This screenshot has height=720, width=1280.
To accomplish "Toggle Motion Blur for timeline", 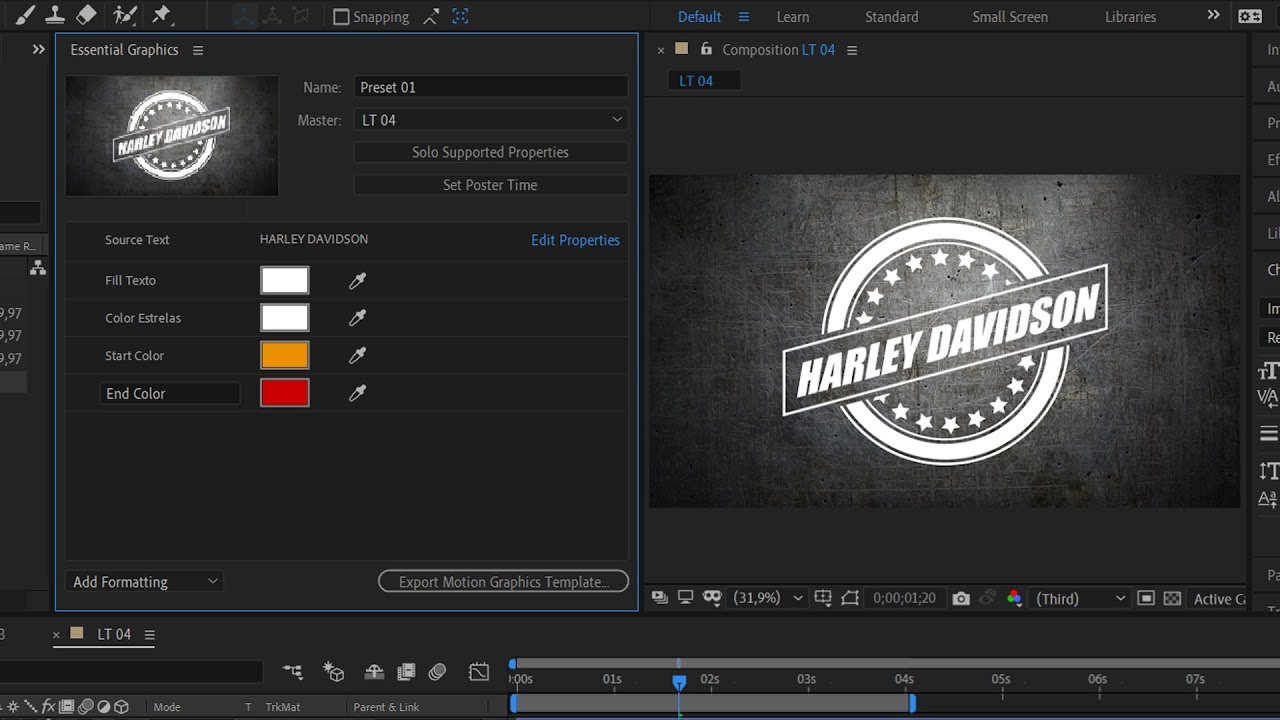I will tap(437, 672).
